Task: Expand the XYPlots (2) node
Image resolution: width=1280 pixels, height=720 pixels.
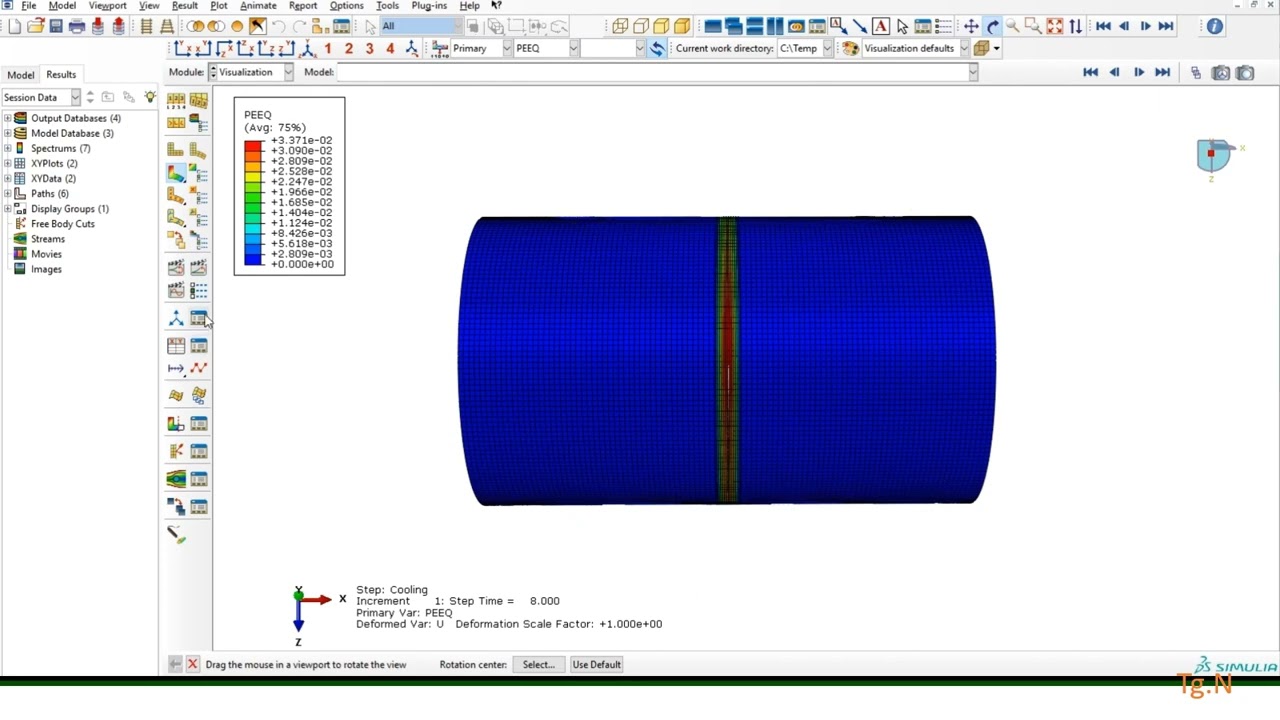Action: (7, 163)
